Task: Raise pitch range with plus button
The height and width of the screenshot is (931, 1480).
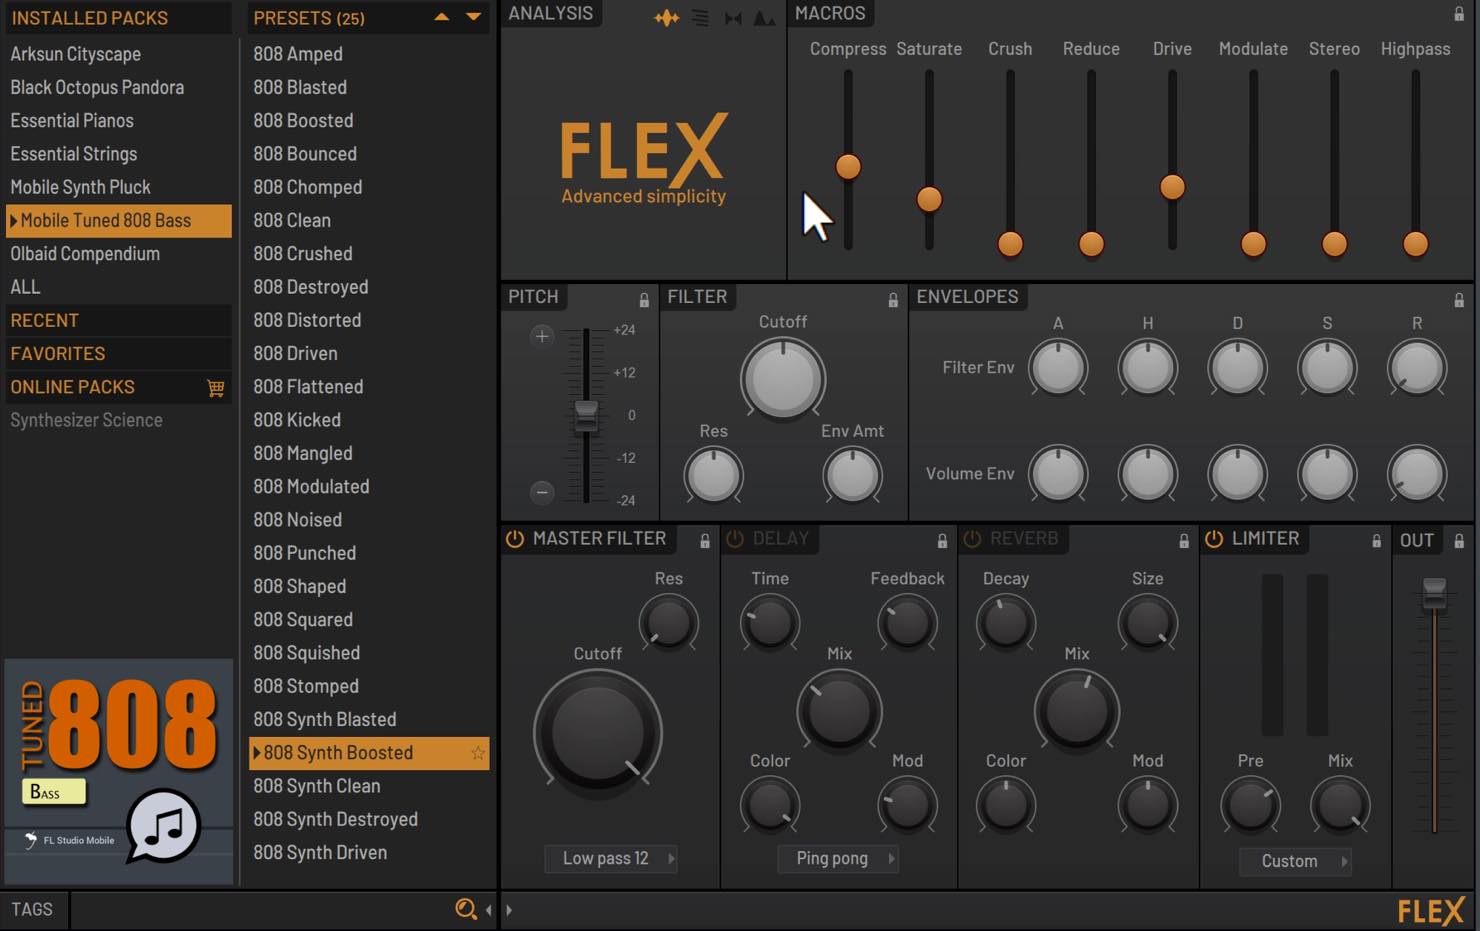Action: [542, 336]
